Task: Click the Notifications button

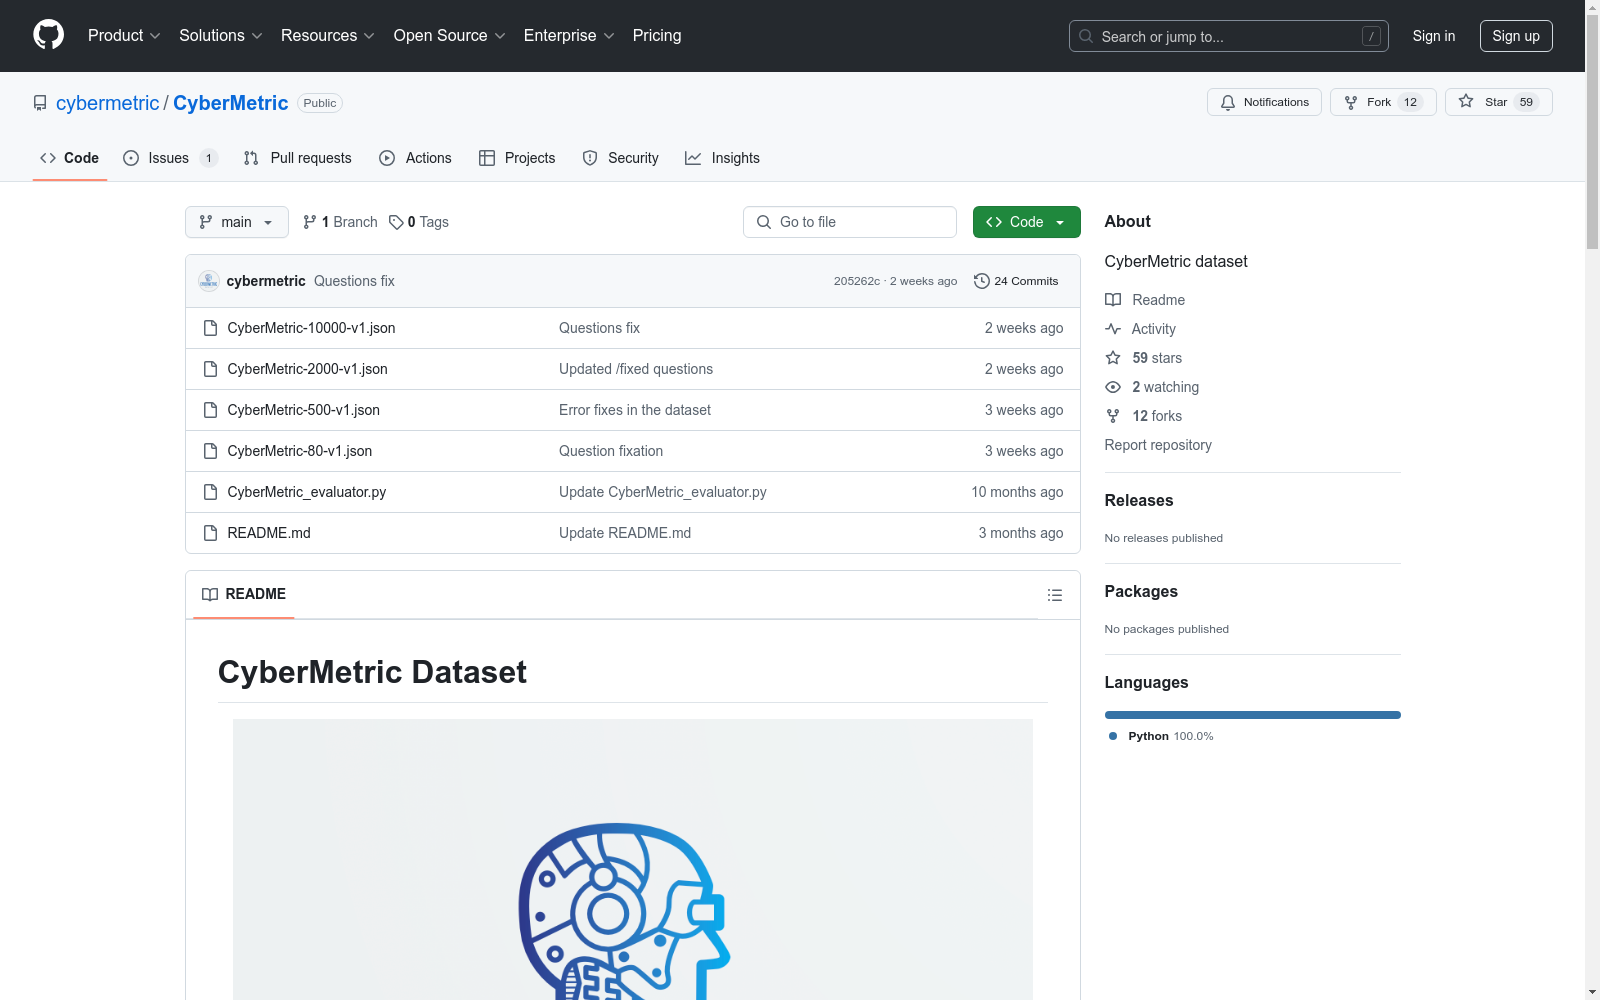Action: [1264, 102]
